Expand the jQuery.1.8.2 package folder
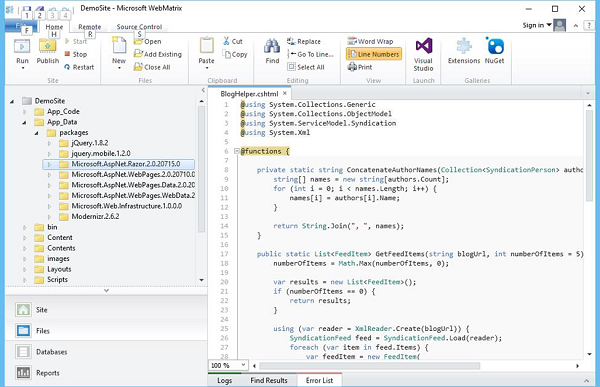Viewport: 600px width, 387px height. click(49, 143)
